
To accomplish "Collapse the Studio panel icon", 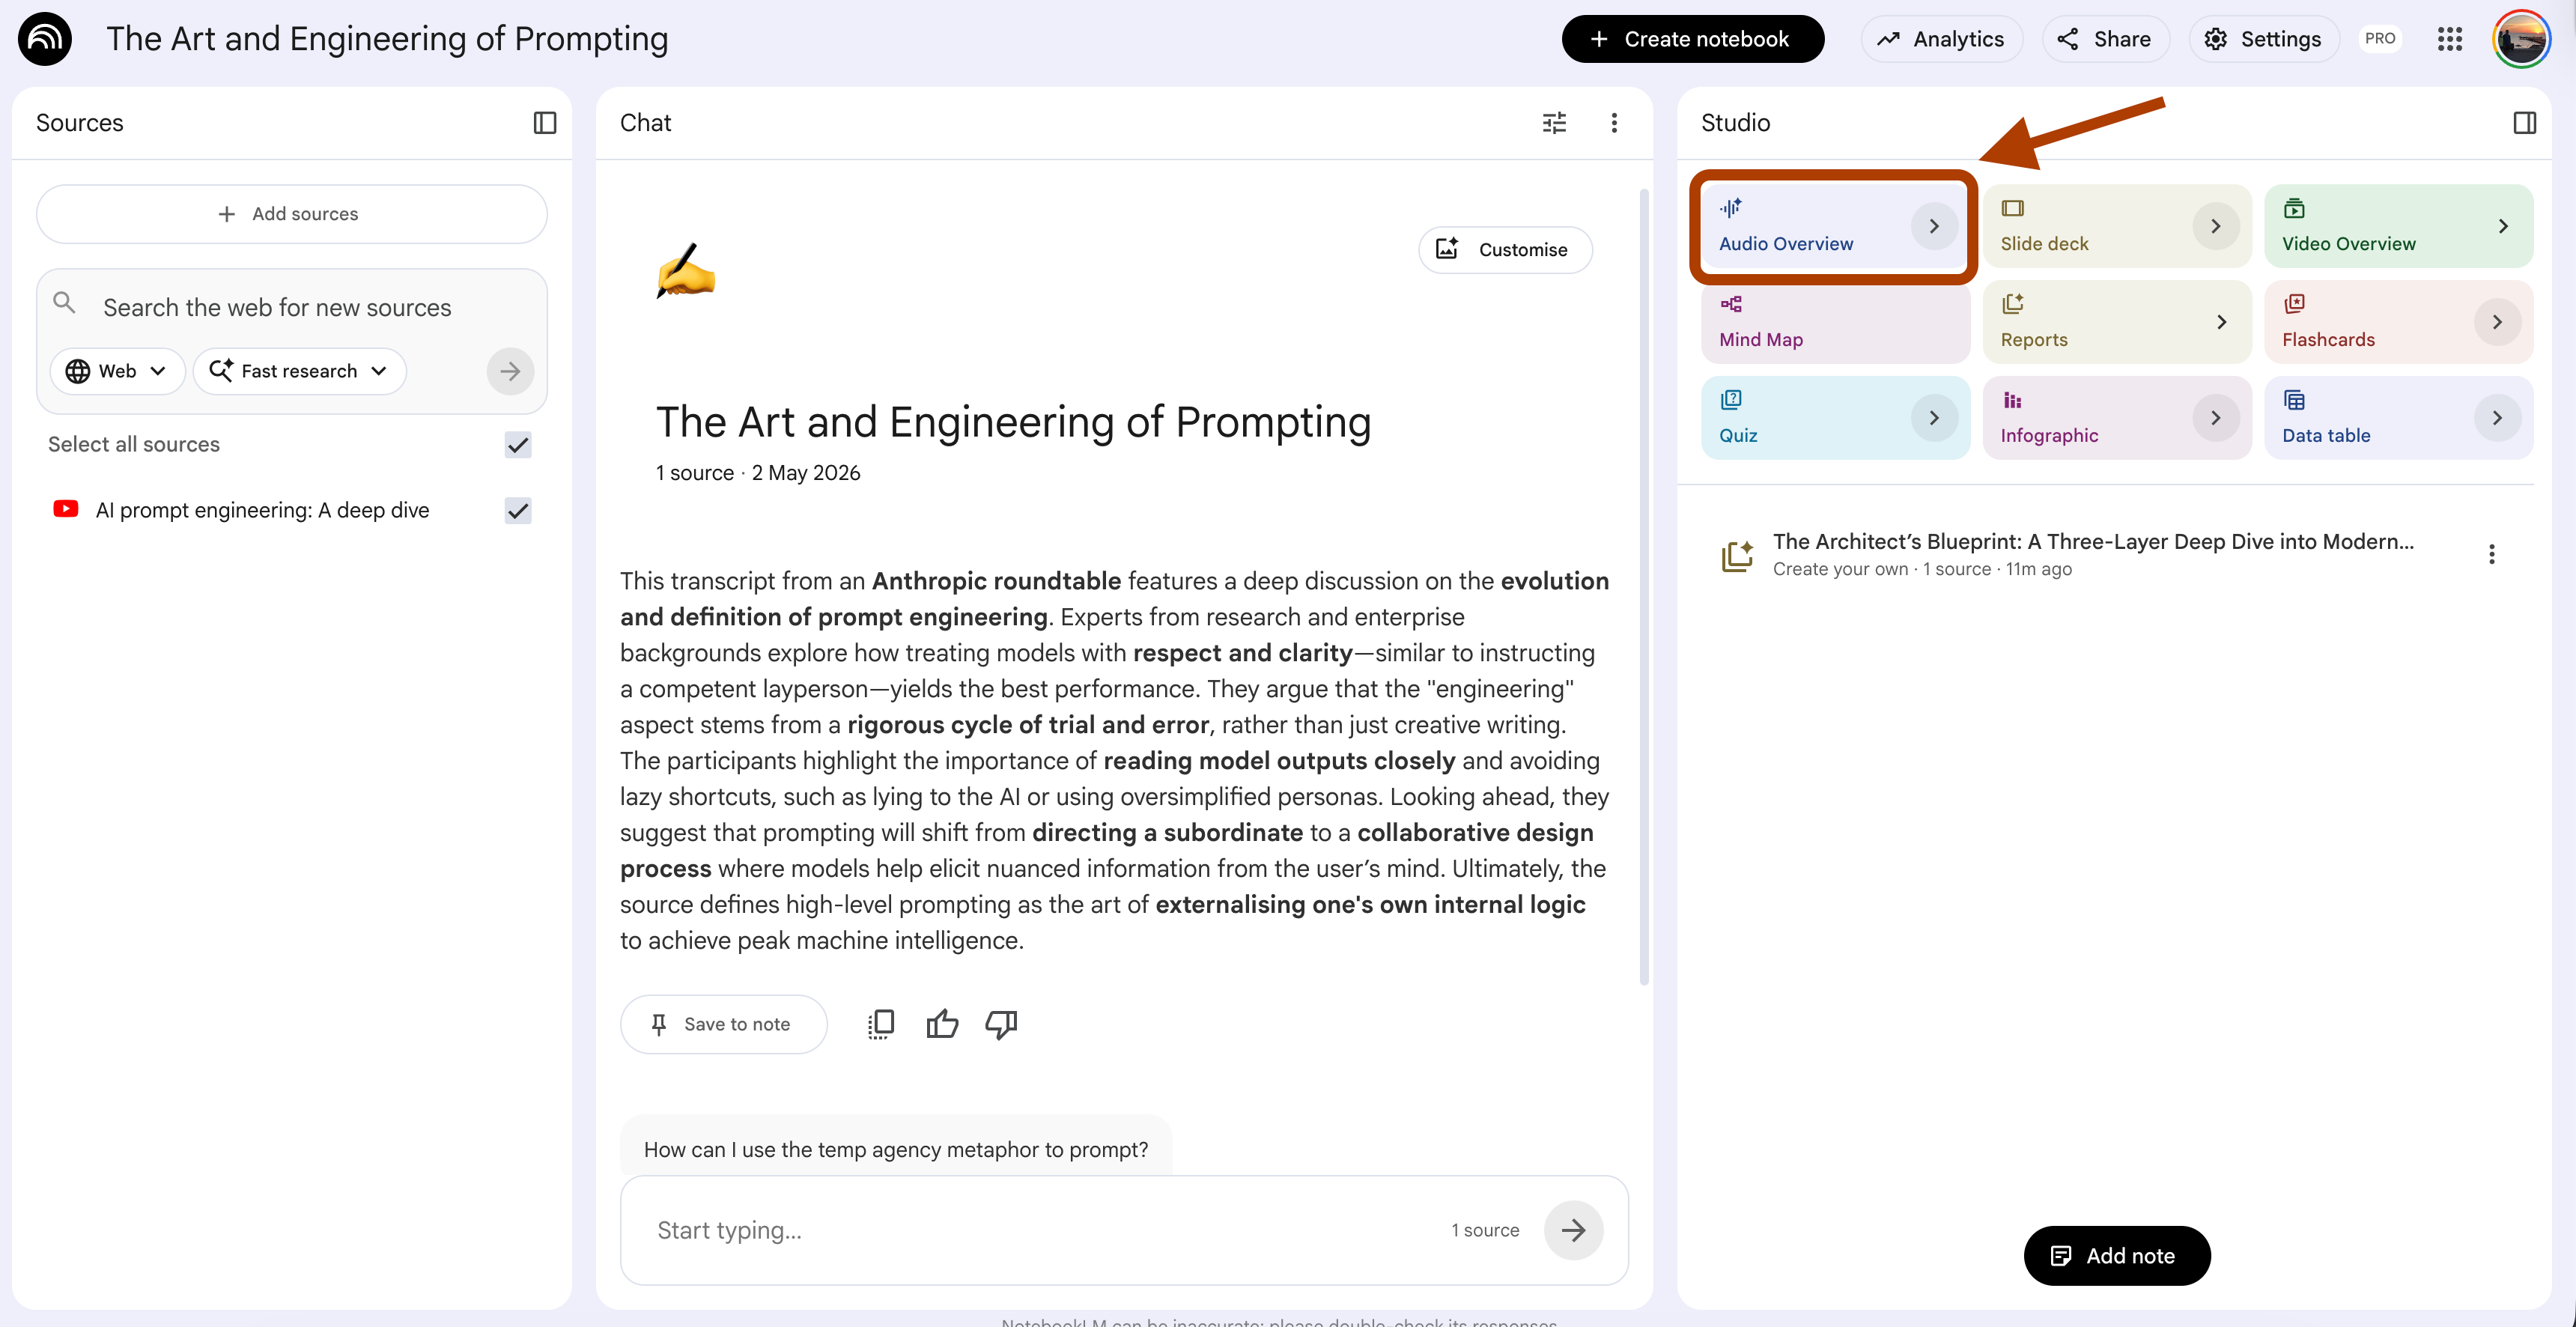I will pos(2524,123).
